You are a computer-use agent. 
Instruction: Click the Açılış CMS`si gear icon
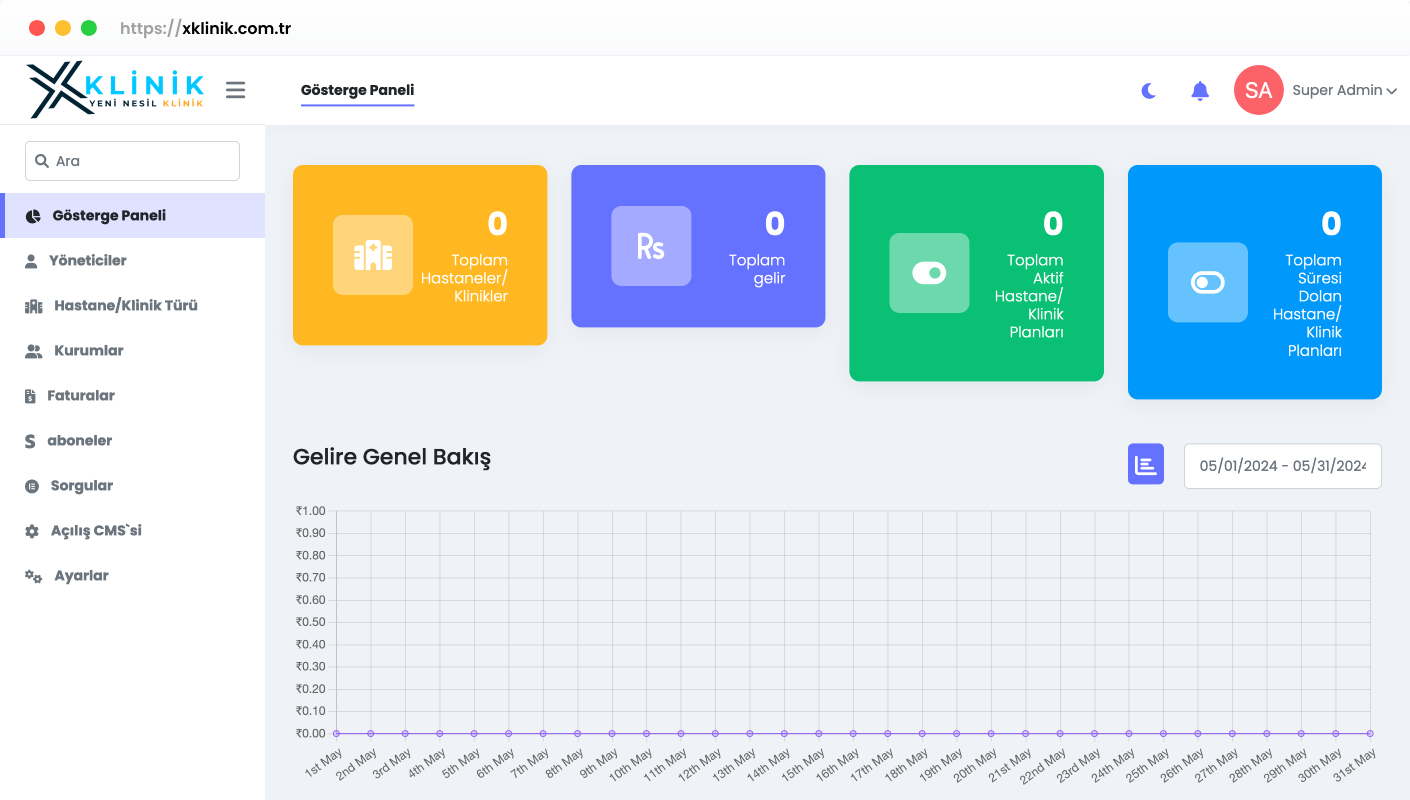click(32, 531)
